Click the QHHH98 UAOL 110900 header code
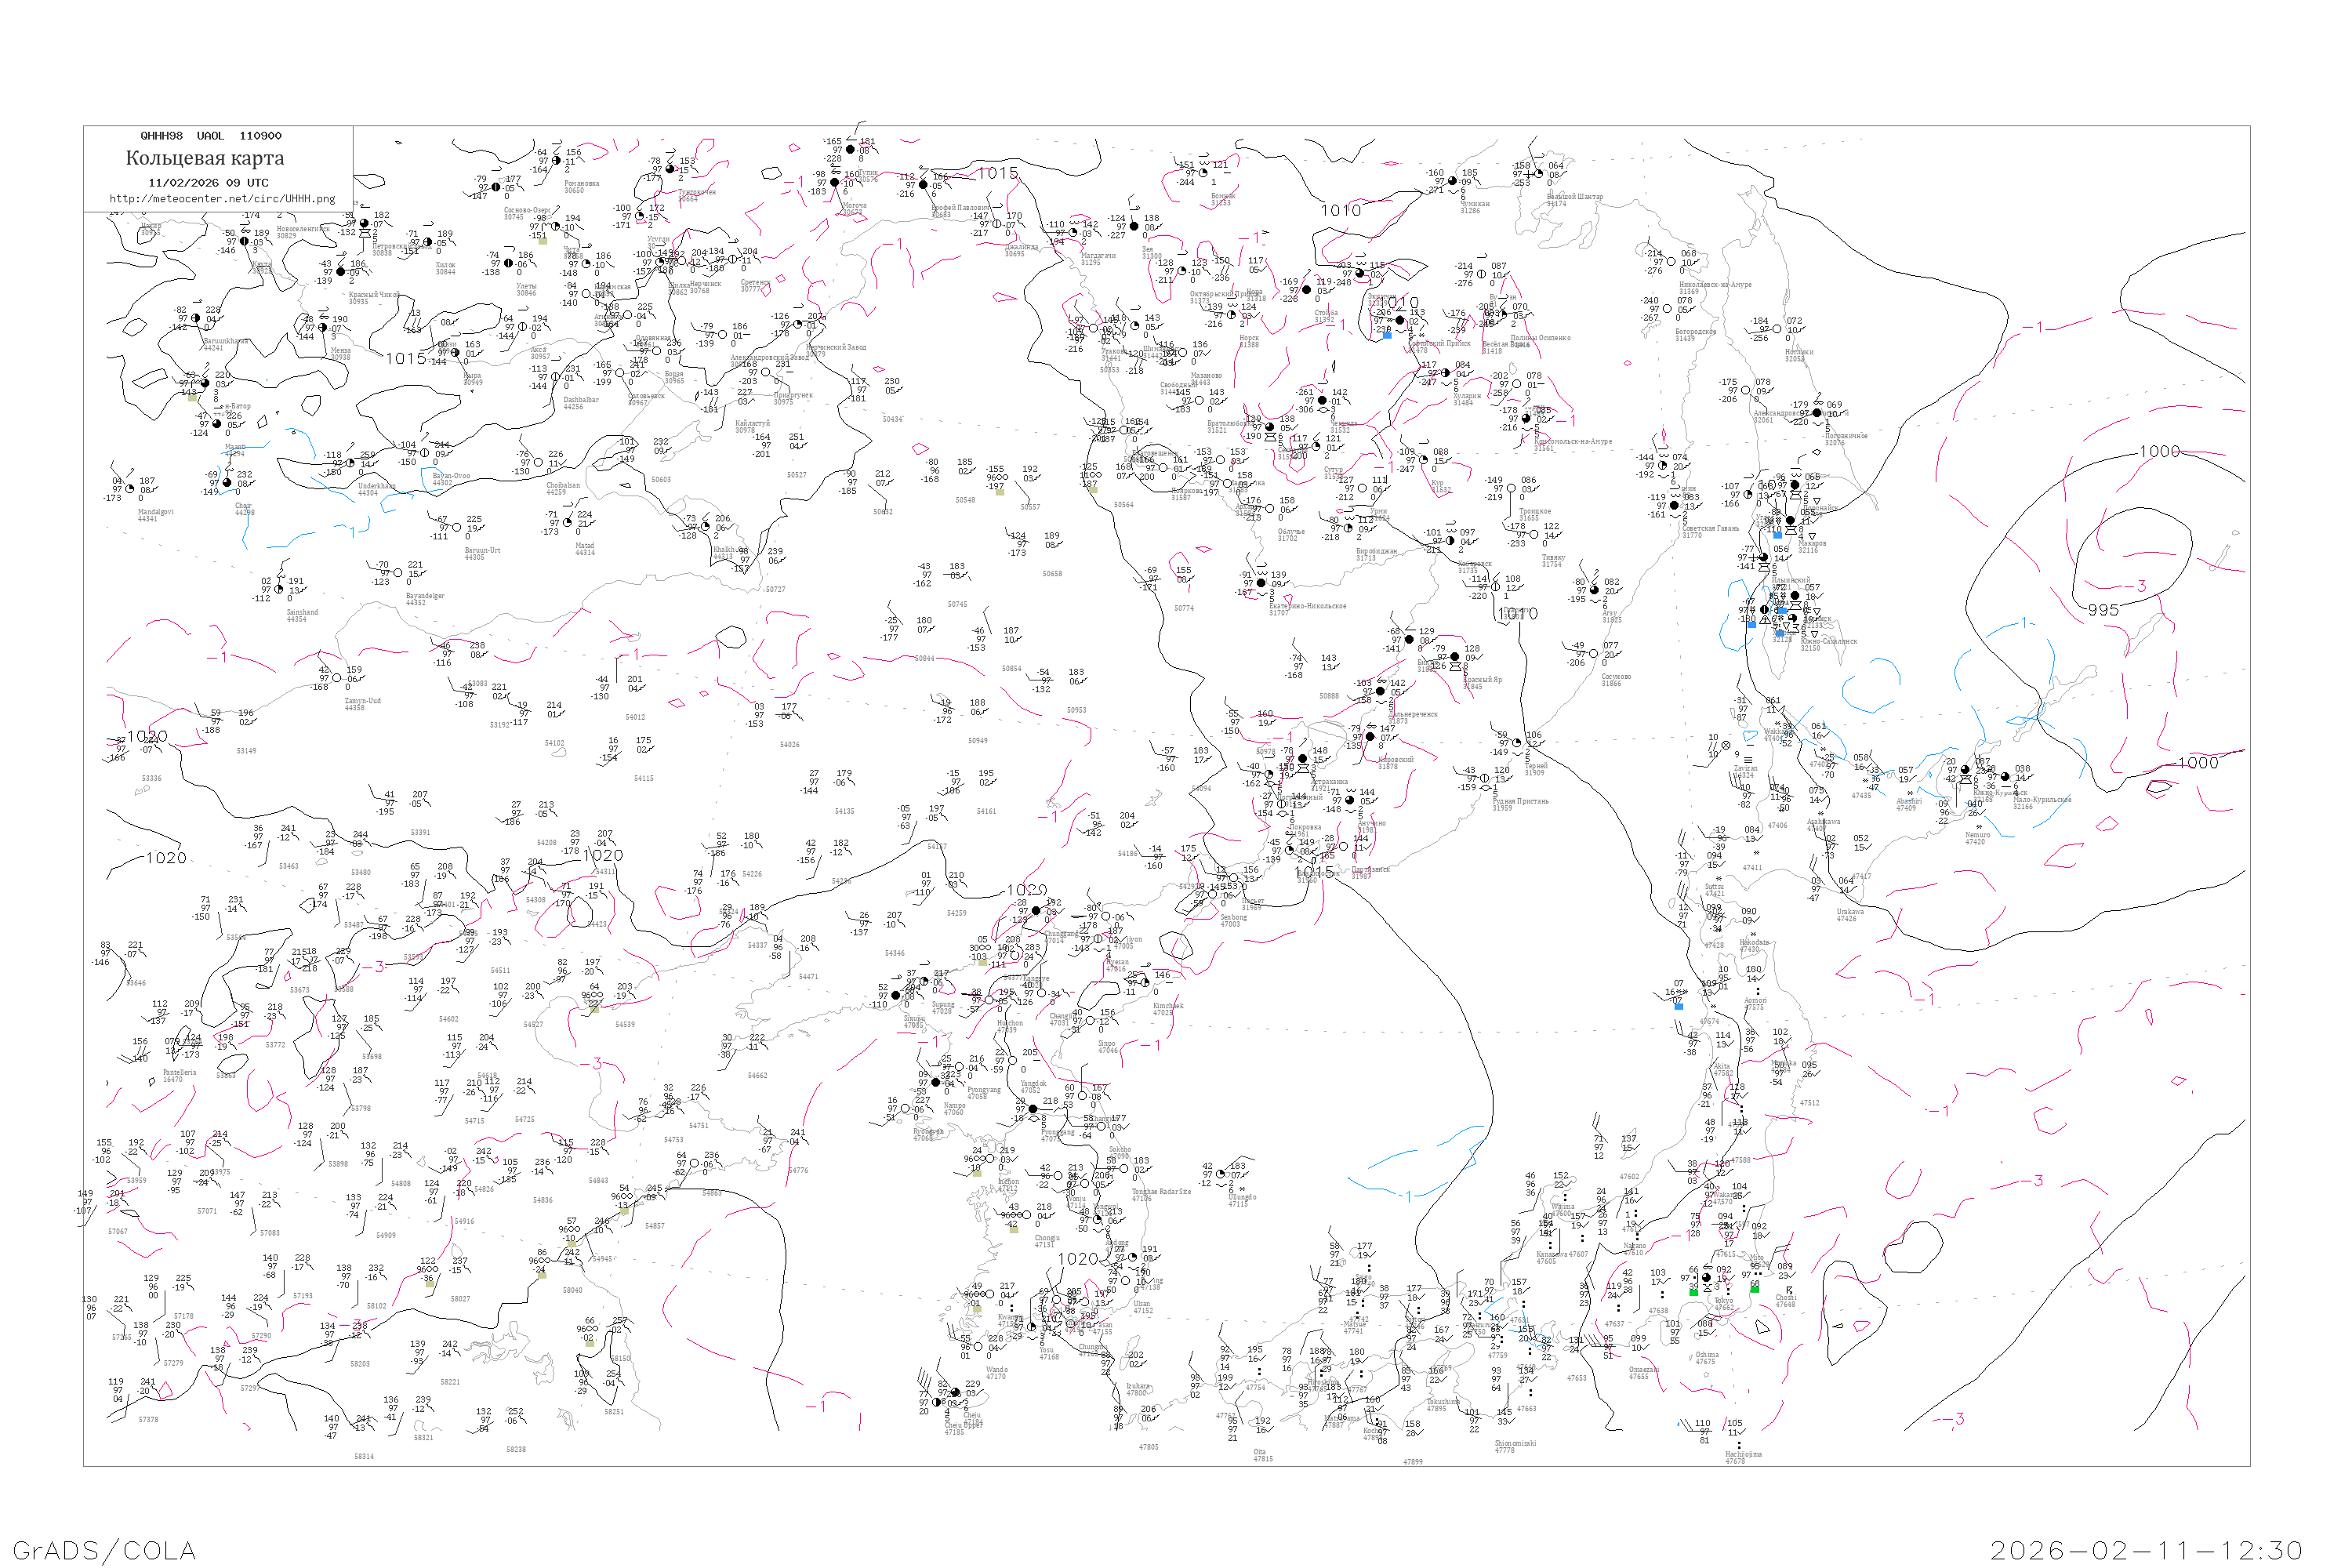Image resolution: width=2352 pixels, height=1568 pixels. 211,136
